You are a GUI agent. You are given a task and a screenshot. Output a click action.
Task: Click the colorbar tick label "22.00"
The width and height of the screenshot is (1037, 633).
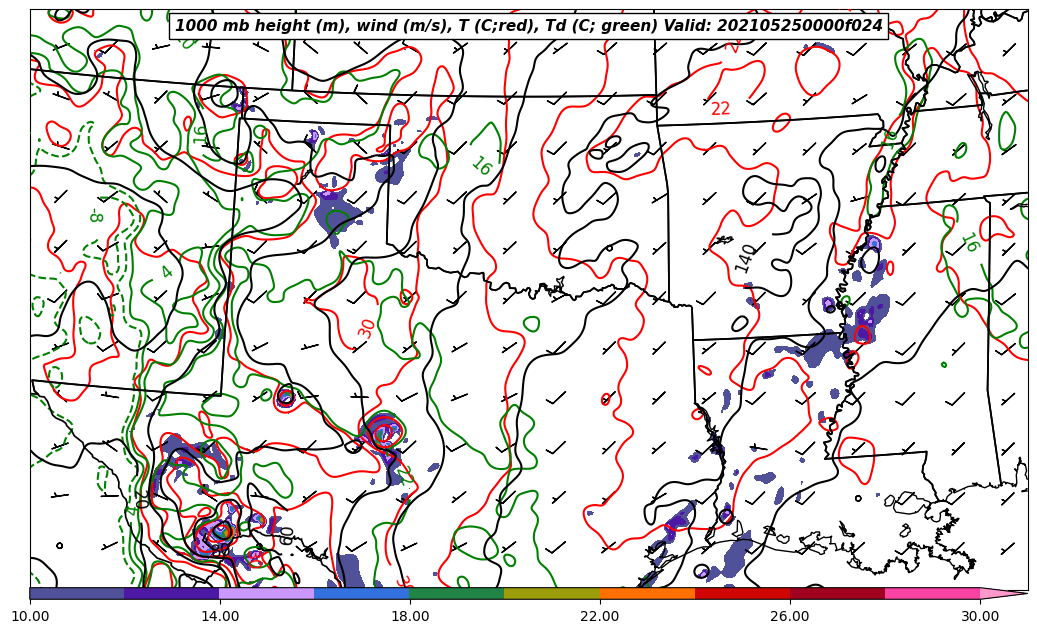[600, 616]
